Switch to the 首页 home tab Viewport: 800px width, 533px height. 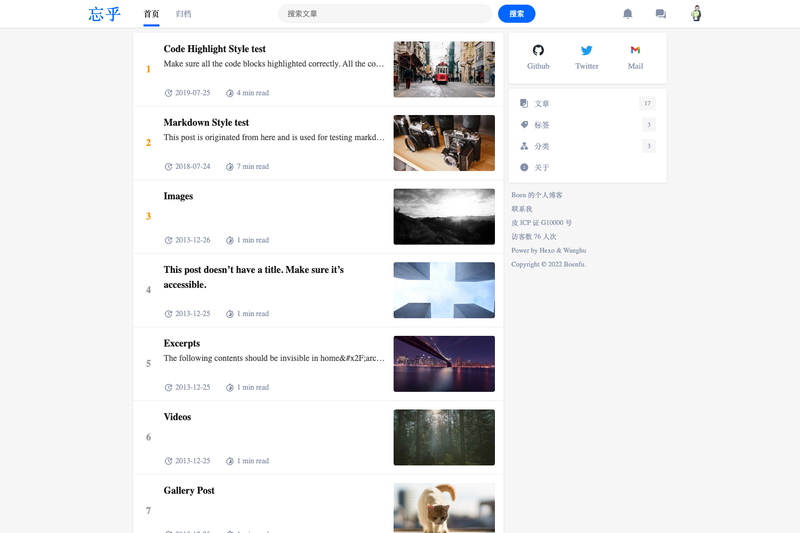[x=151, y=14]
